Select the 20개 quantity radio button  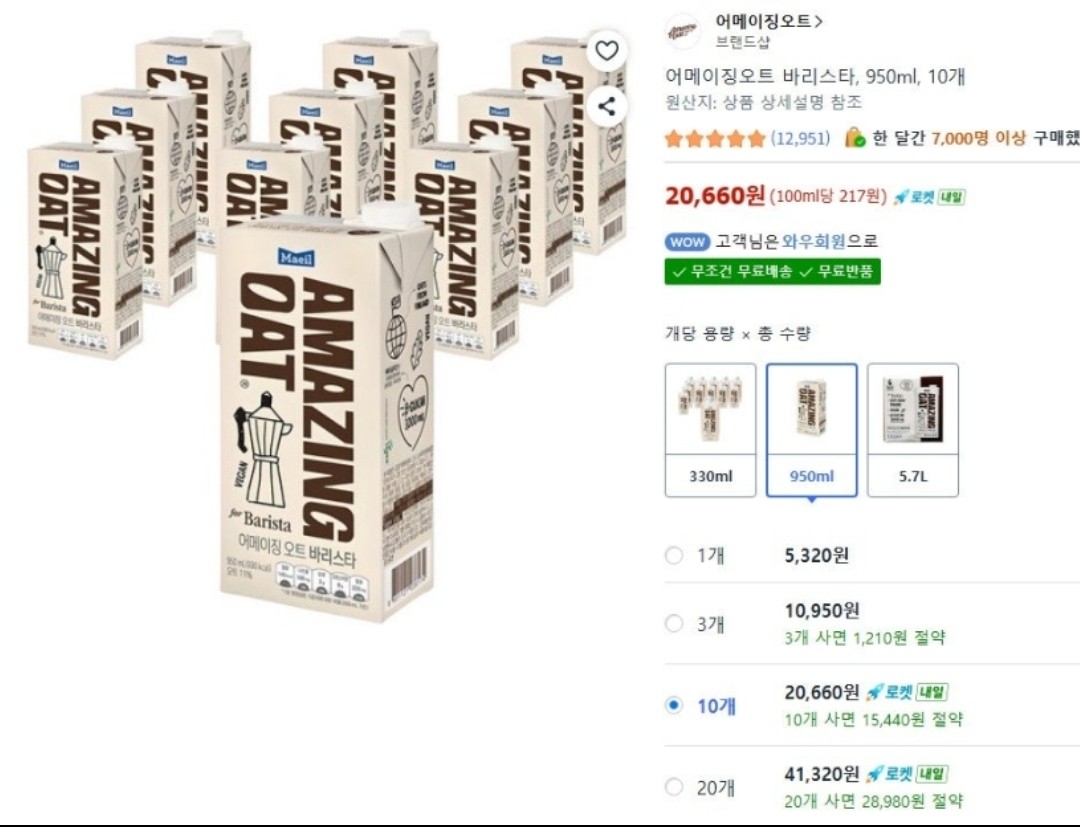pyautogui.click(x=674, y=787)
